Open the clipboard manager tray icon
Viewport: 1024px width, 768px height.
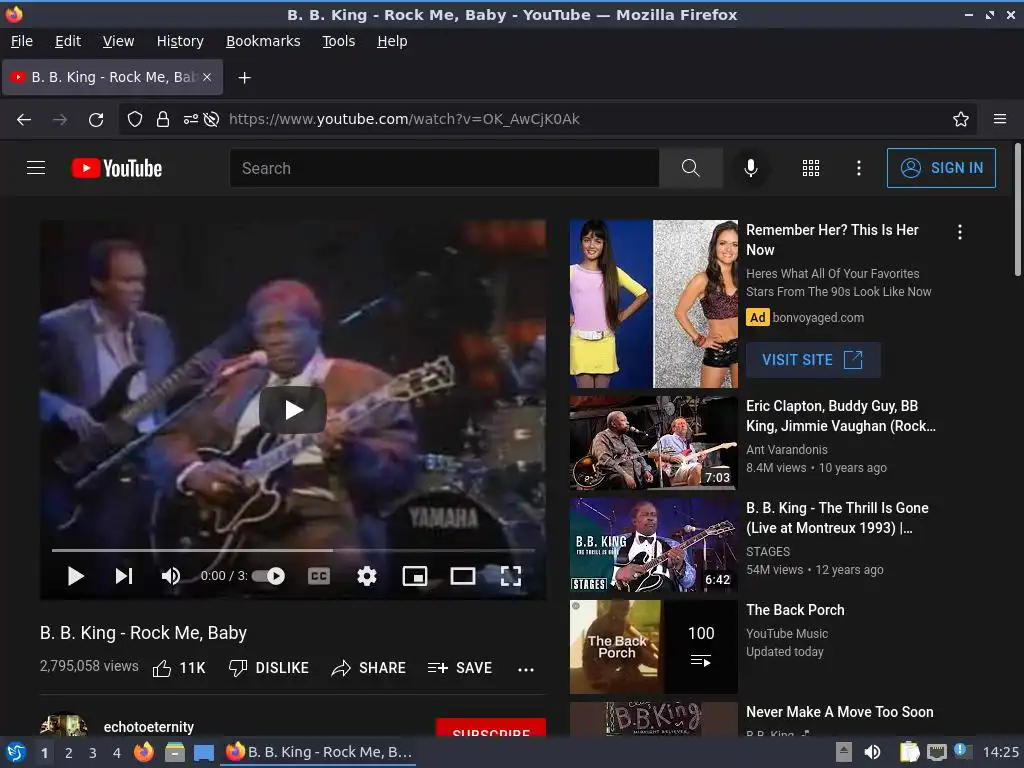909,752
